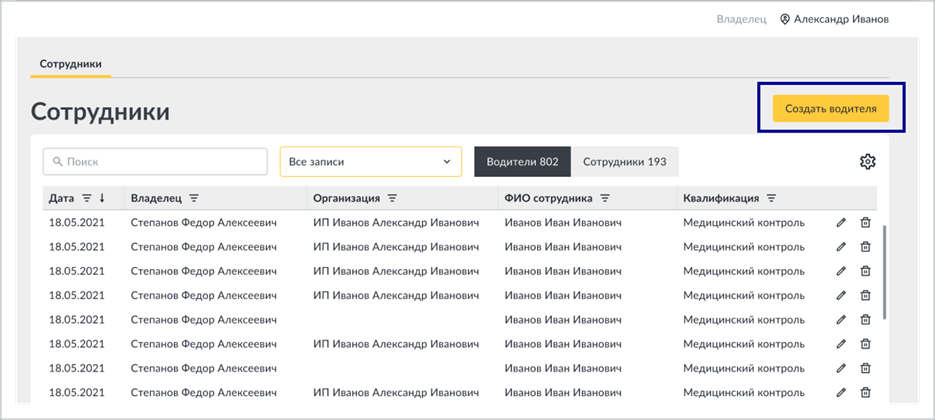Viewport: 935px width, 420px height.
Task: Switch to Сотрудники 193 view
Action: coord(624,162)
